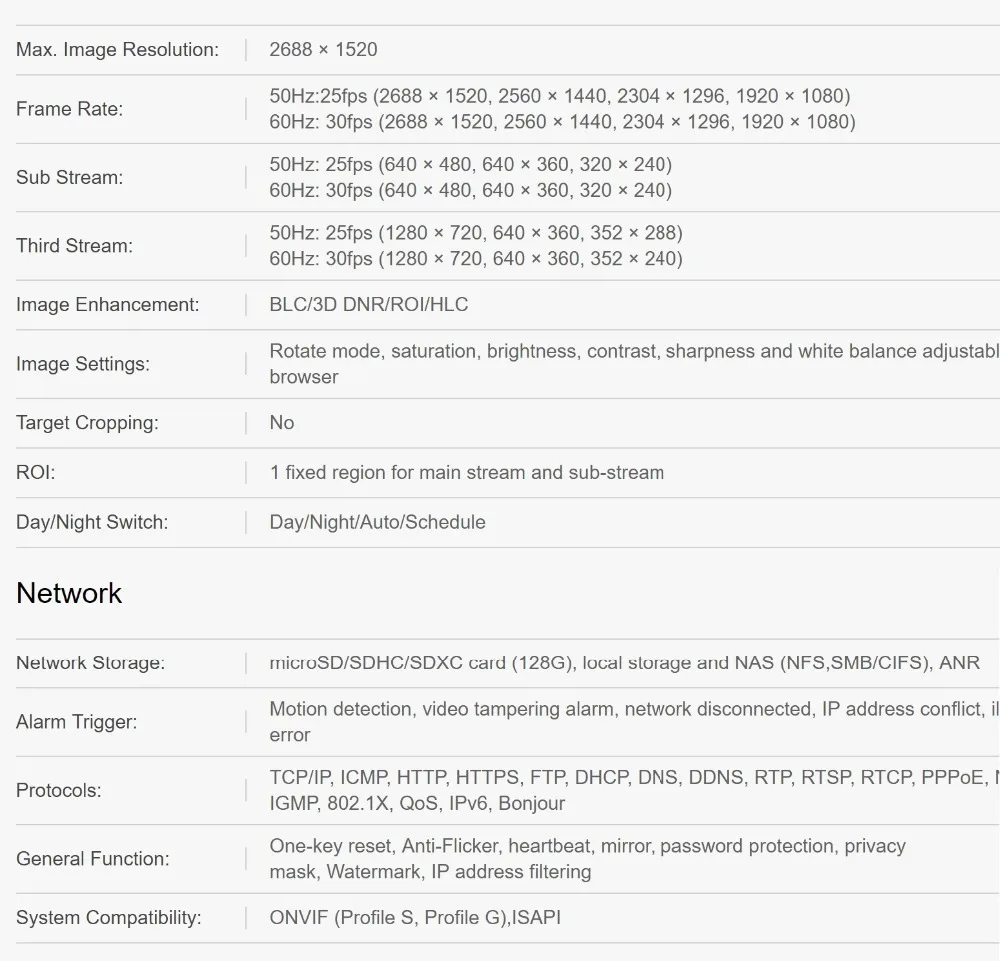Screen dimensions: 1000x961
Task: Click the Protocols label
Action: (59, 791)
